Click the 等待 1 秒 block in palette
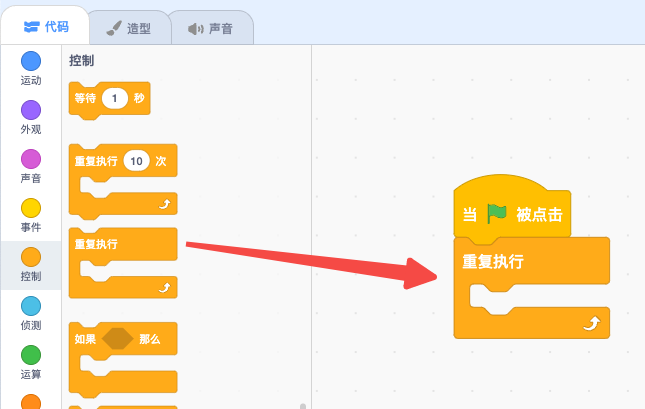Image resolution: width=645 pixels, height=409 pixels. tap(109, 100)
